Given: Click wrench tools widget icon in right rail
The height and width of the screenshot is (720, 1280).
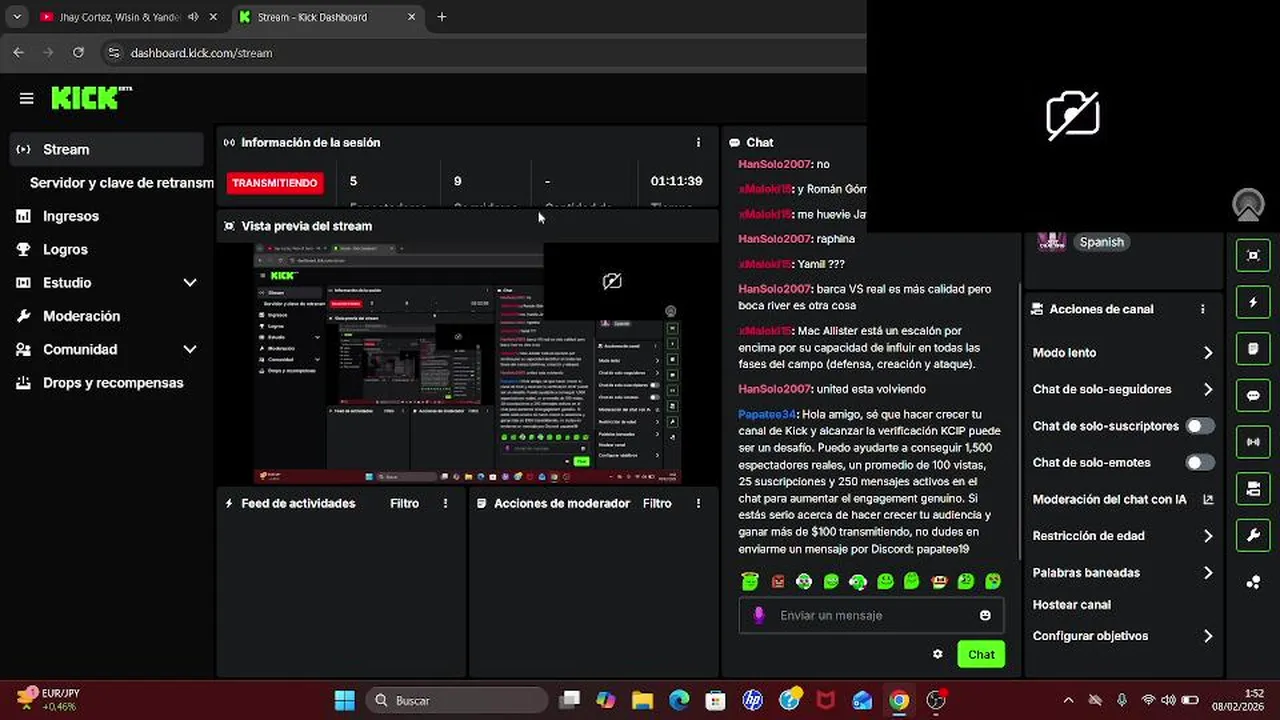Looking at the screenshot, I should [x=1253, y=535].
